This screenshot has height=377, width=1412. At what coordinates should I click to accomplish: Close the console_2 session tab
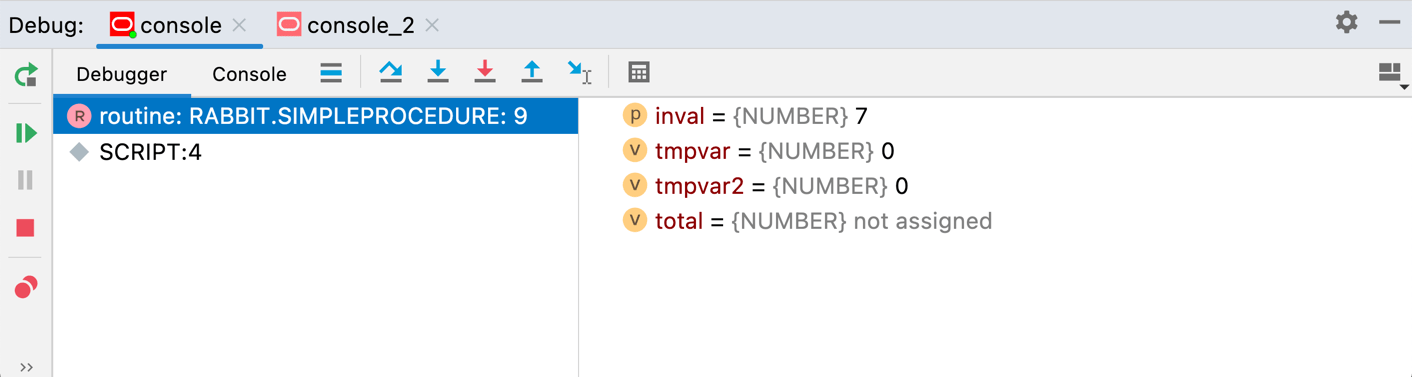[x=432, y=25]
